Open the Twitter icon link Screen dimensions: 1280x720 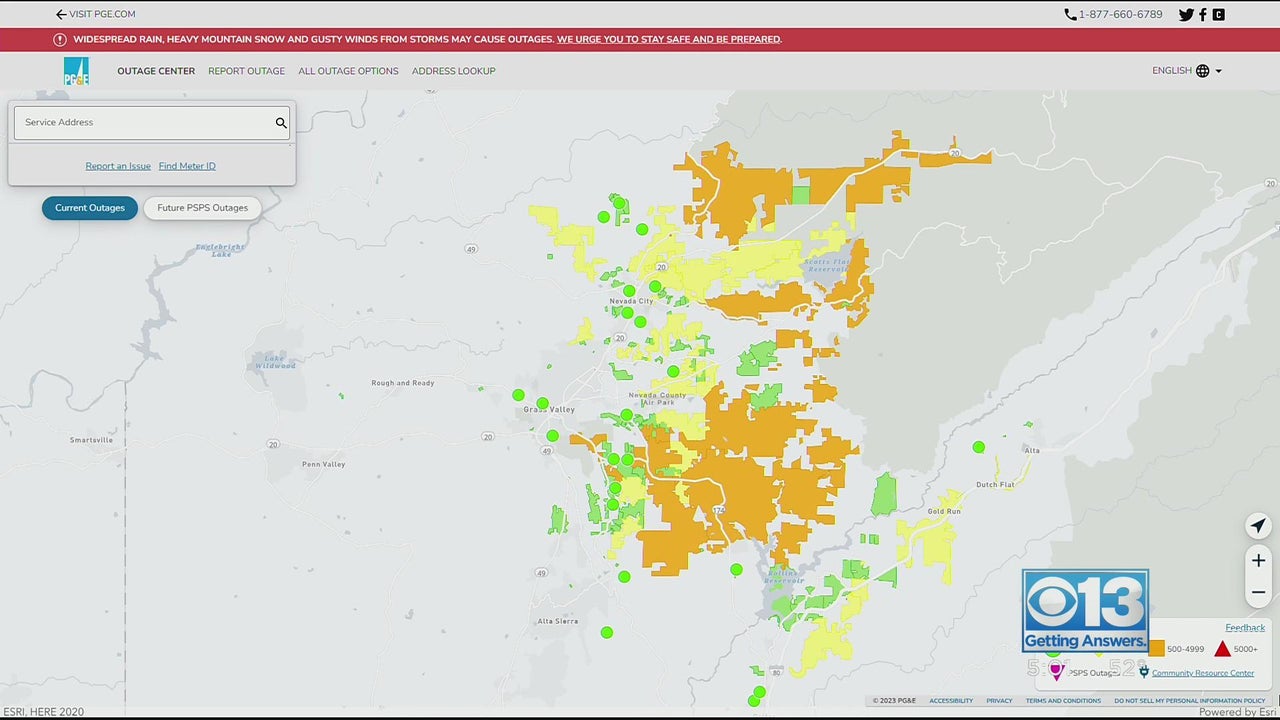click(1186, 15)
